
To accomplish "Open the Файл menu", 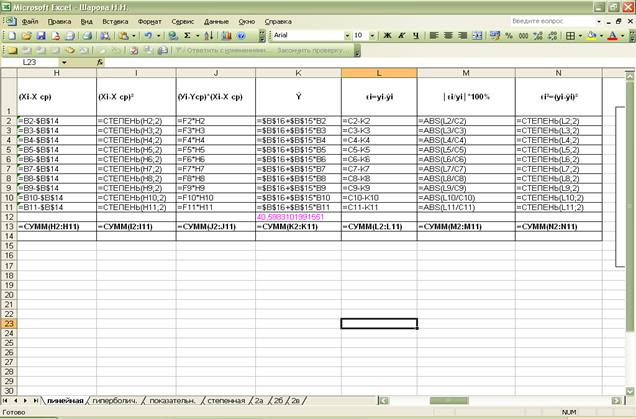I will click(x=30, y=21).
